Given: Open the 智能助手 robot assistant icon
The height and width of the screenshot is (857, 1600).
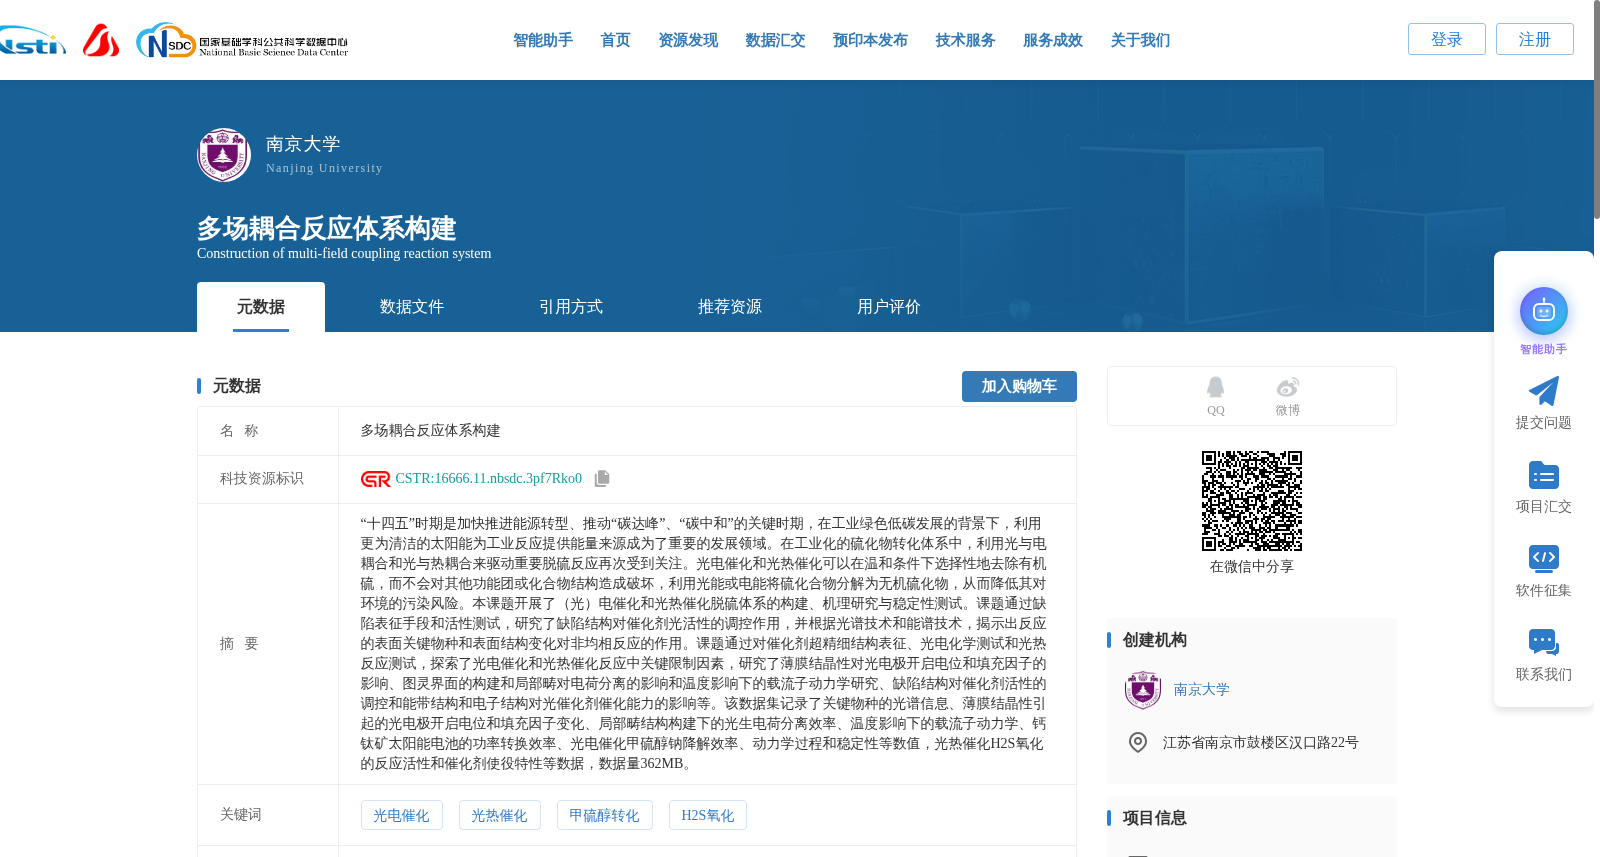Looking at the screenshot, I should point(1544,311).
